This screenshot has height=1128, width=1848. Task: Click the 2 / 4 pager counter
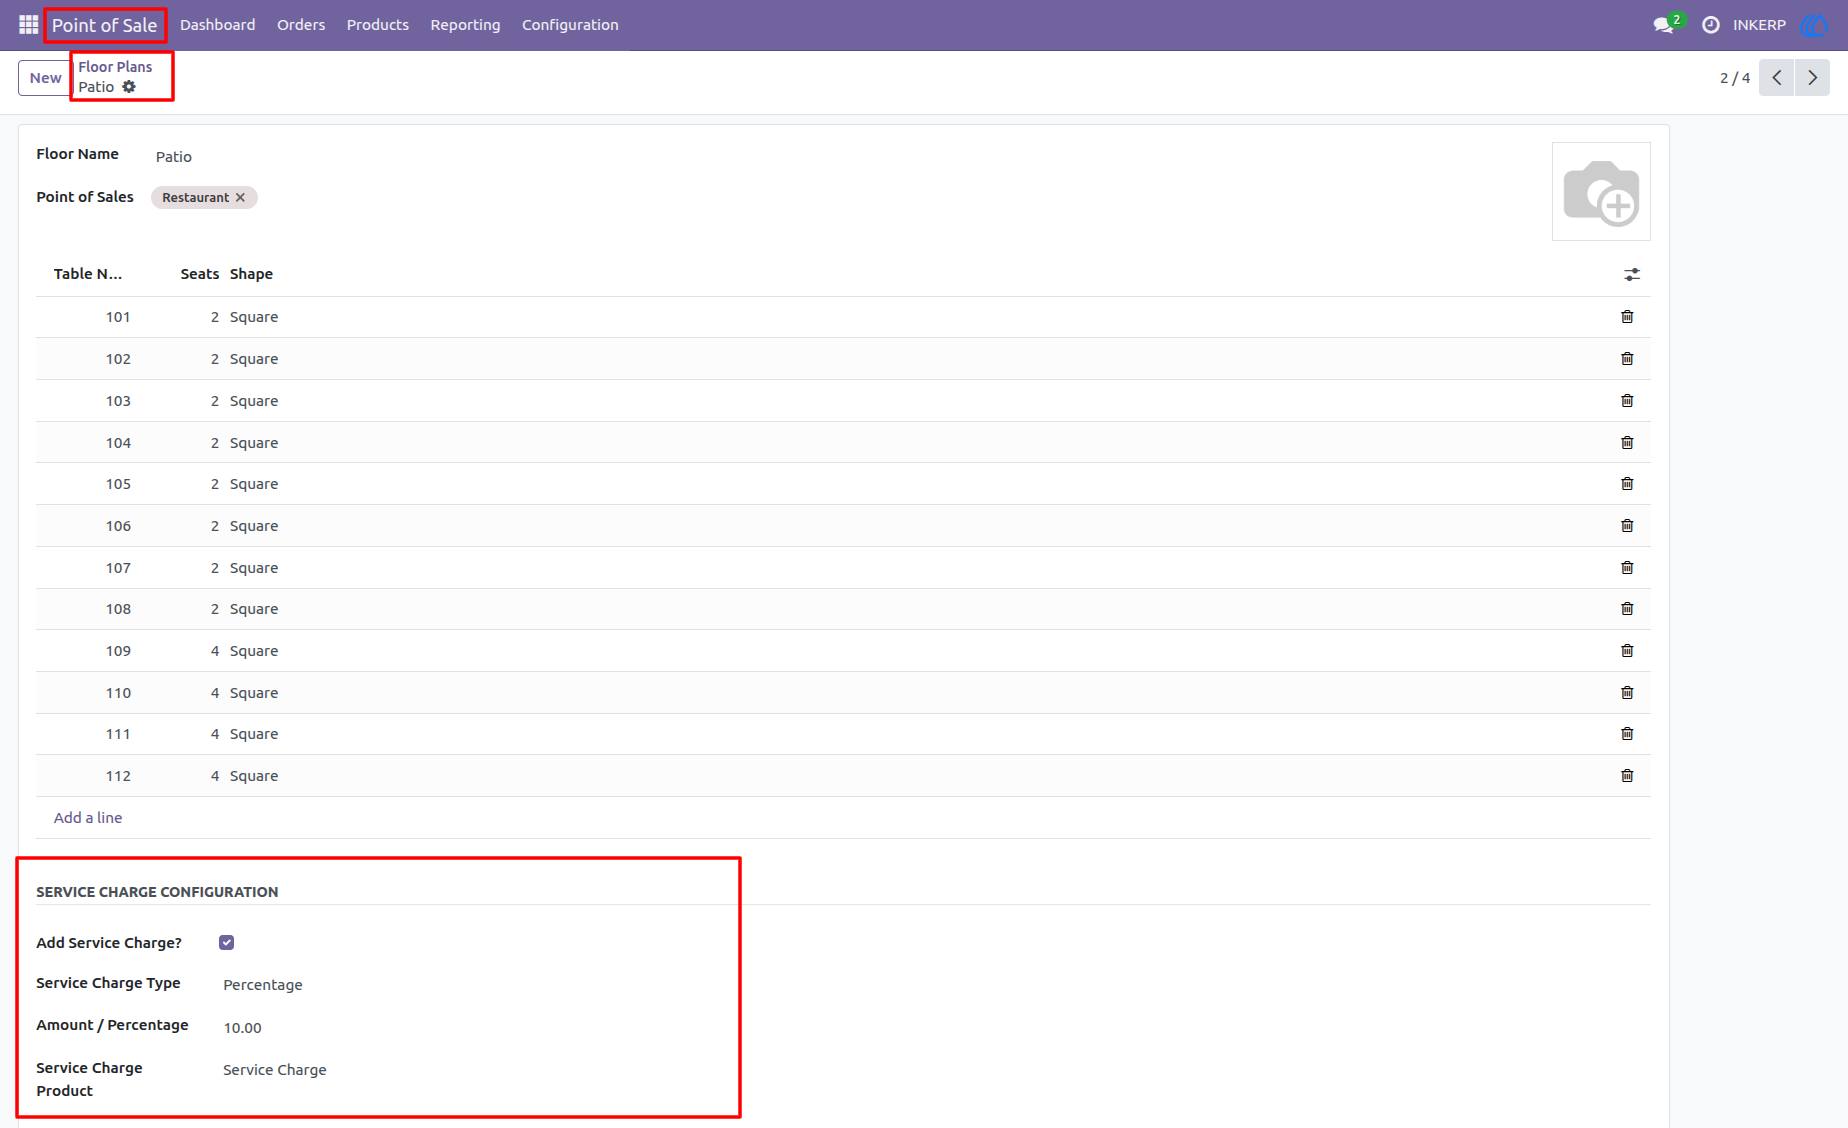(x=1735, y=78)
